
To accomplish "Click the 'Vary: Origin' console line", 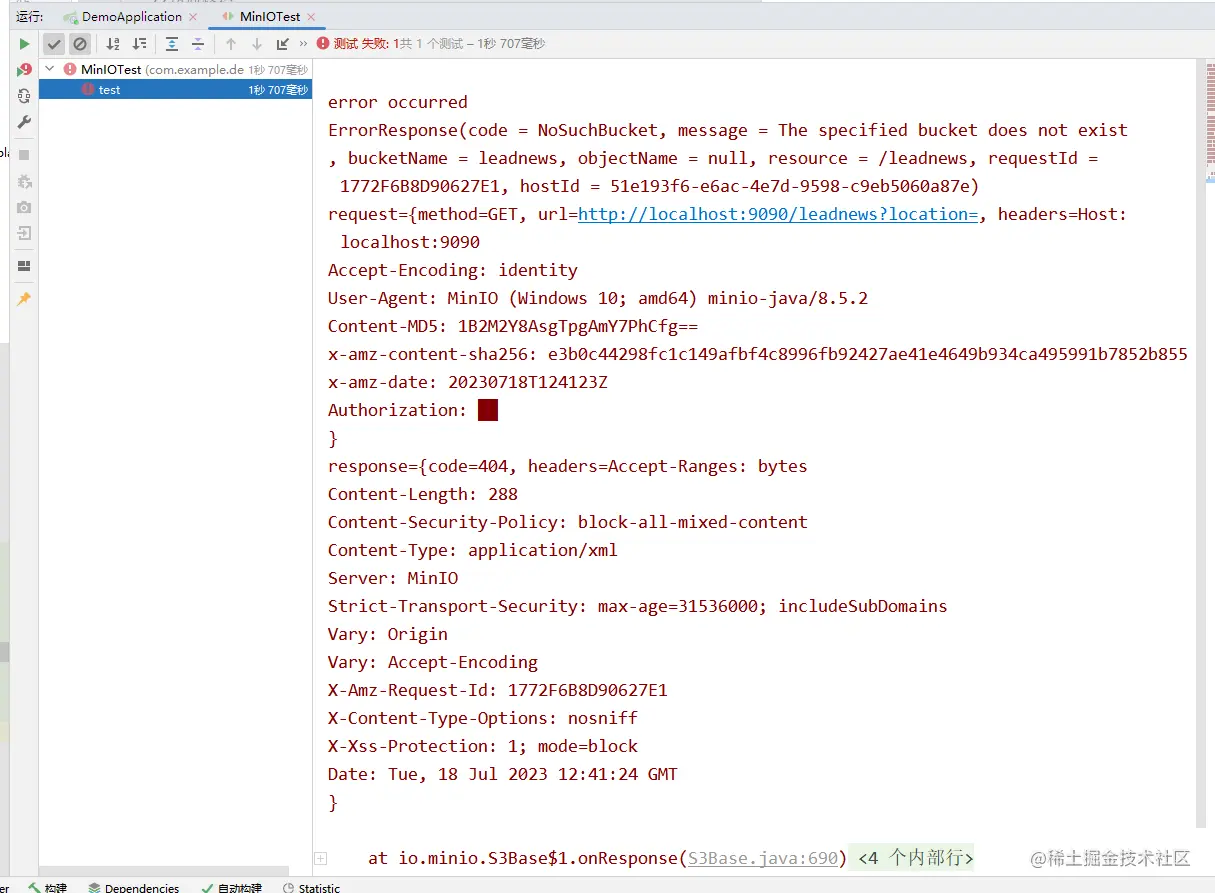I will click(388, 634).
